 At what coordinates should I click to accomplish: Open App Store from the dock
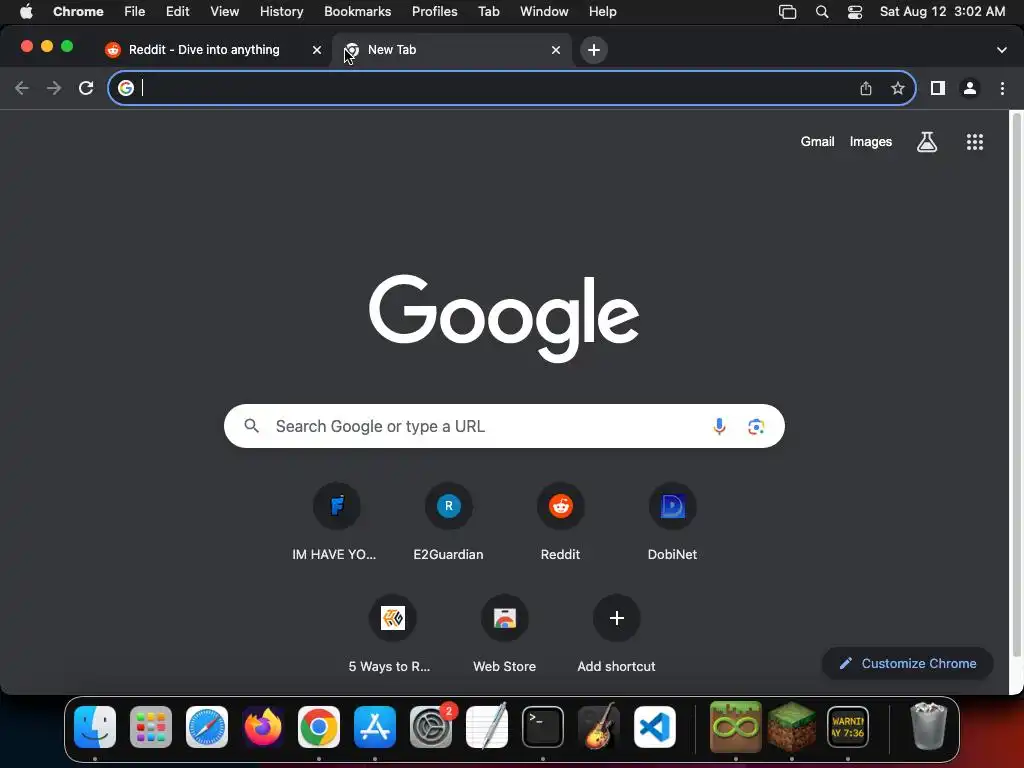(x=375, y=727)
